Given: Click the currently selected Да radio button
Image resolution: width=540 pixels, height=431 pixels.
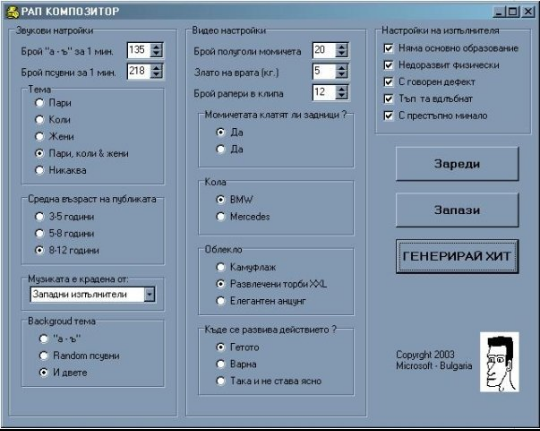Looking at the screenshot, I should click(220, 132).
